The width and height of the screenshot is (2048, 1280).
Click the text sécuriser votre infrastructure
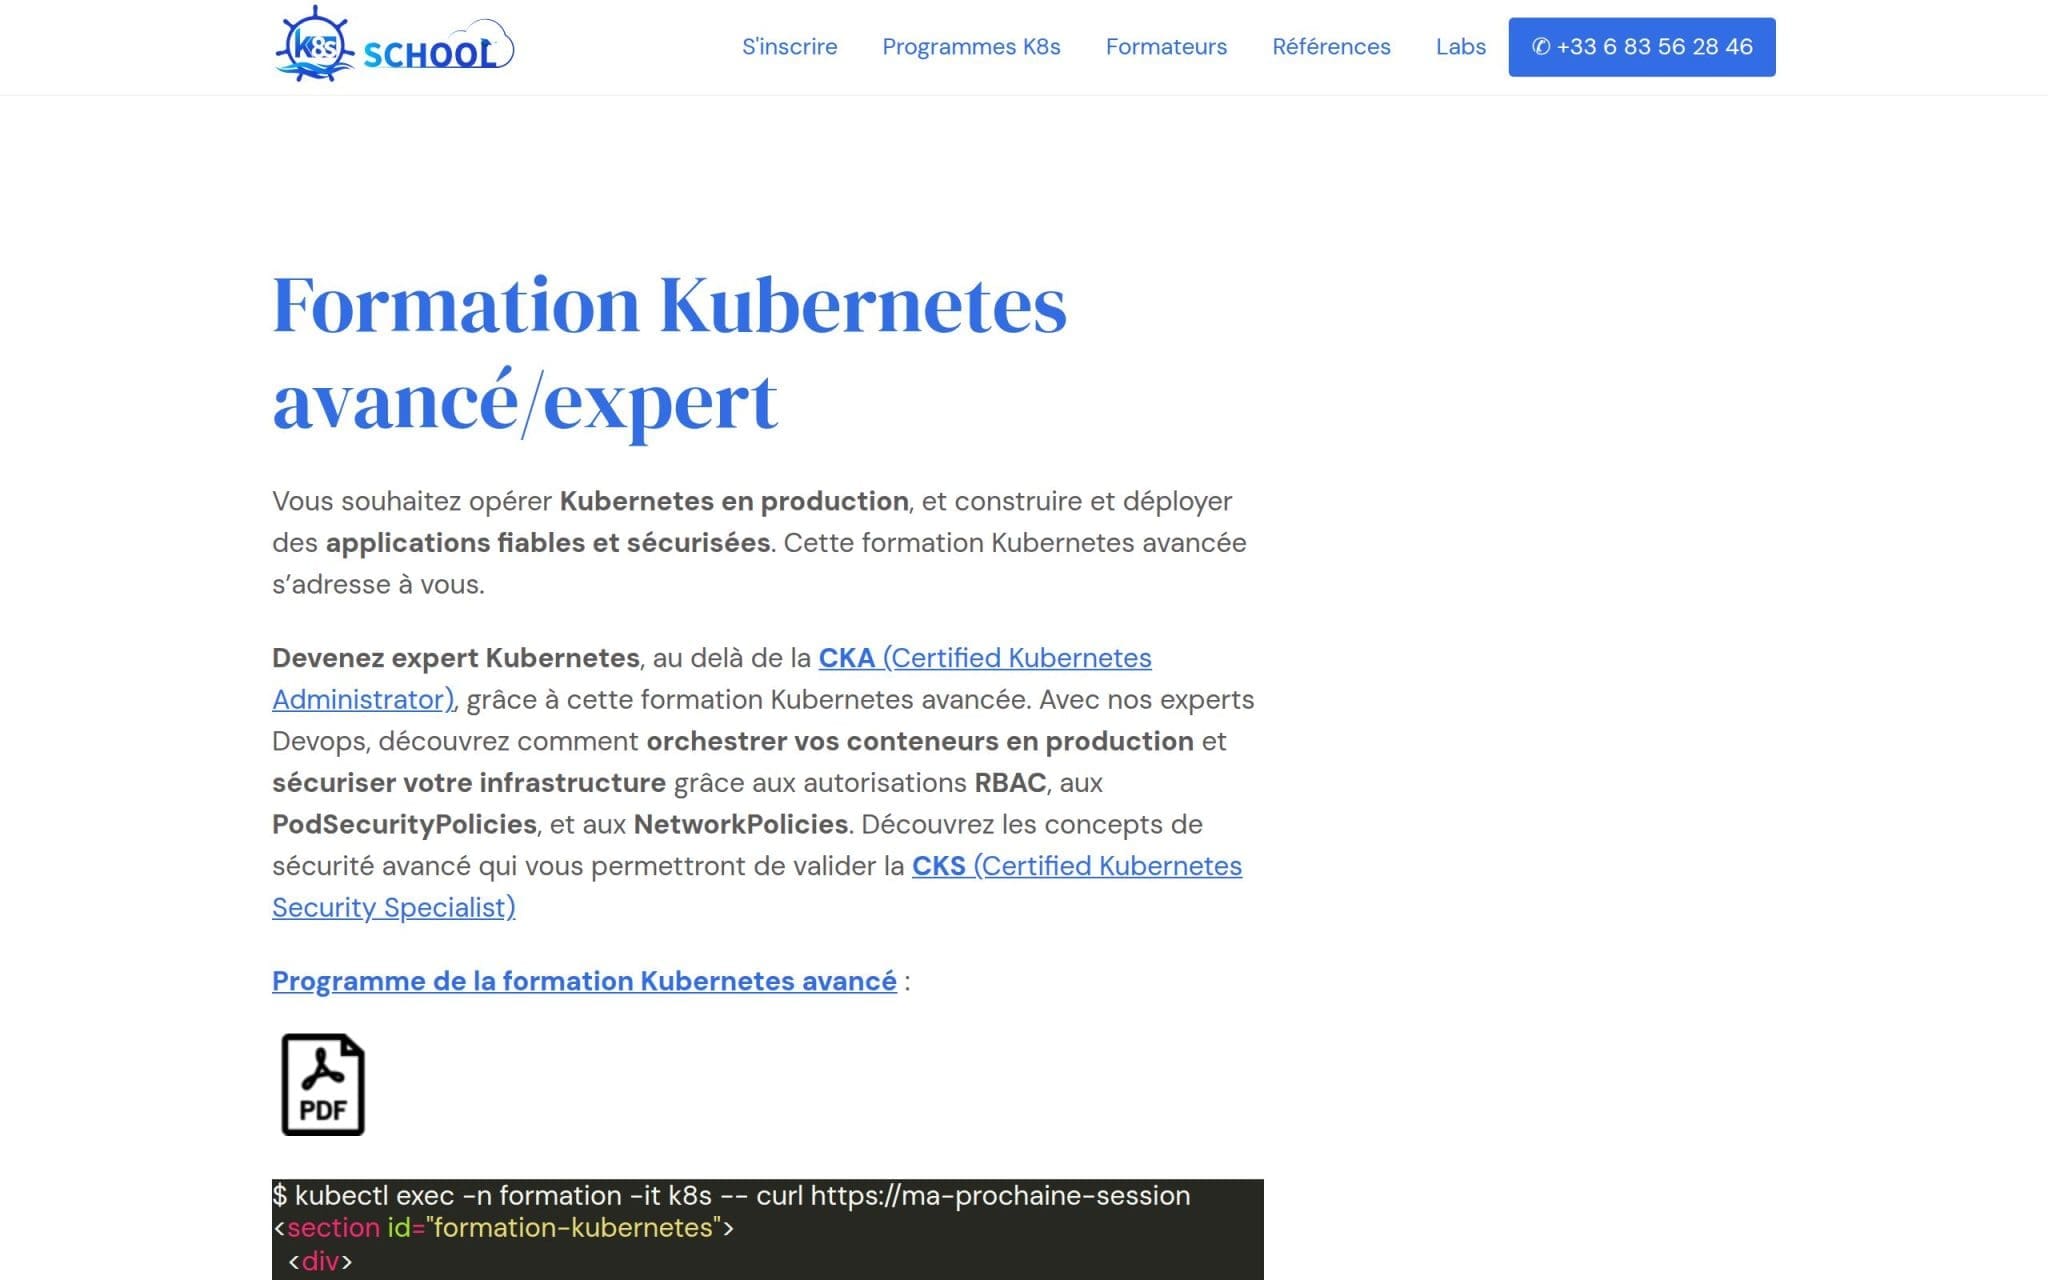[x=469, y=783]
